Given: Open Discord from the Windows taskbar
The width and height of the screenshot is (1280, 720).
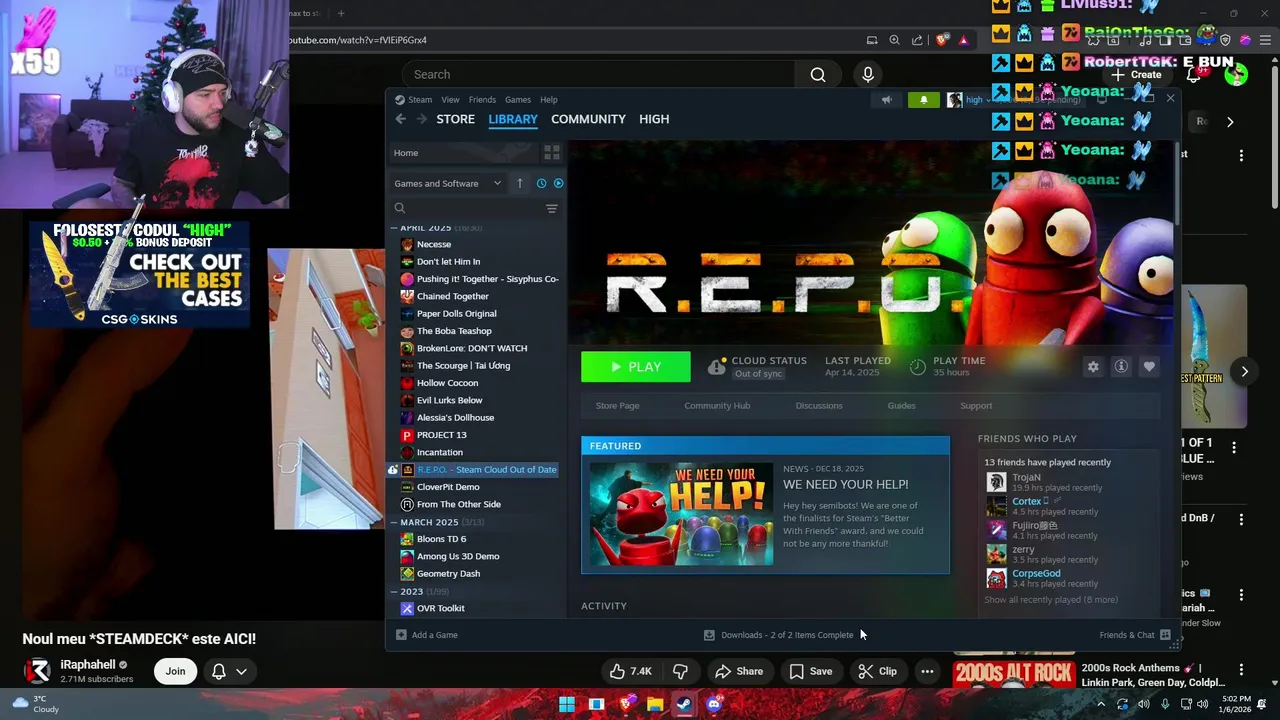Looking at the screenshot, I should pyautogui.click(x=713, y=704).
